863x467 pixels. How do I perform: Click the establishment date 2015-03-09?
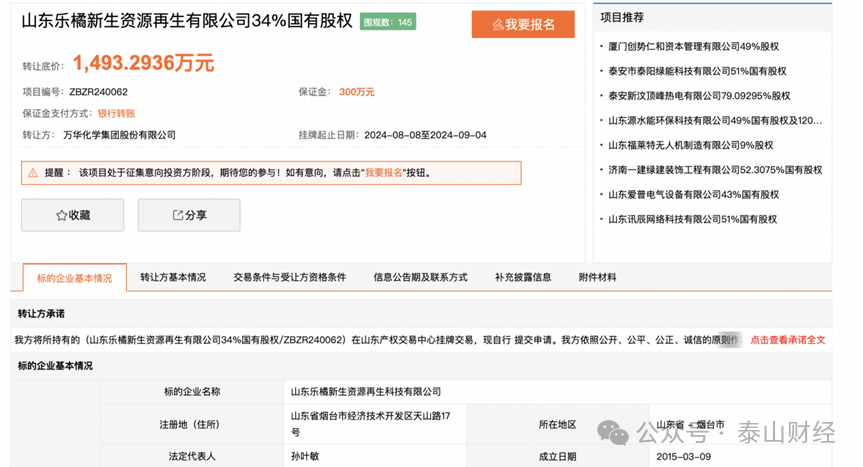coord(684,457)
